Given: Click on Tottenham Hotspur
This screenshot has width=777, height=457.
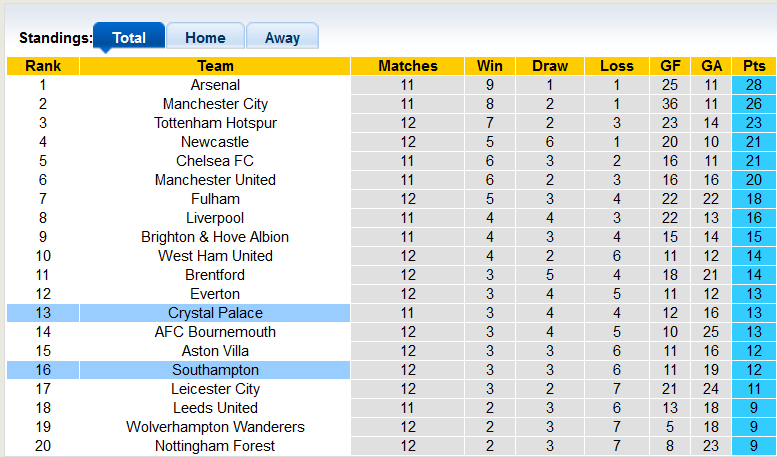Looking at the screenshot, I should click(215, 123).
